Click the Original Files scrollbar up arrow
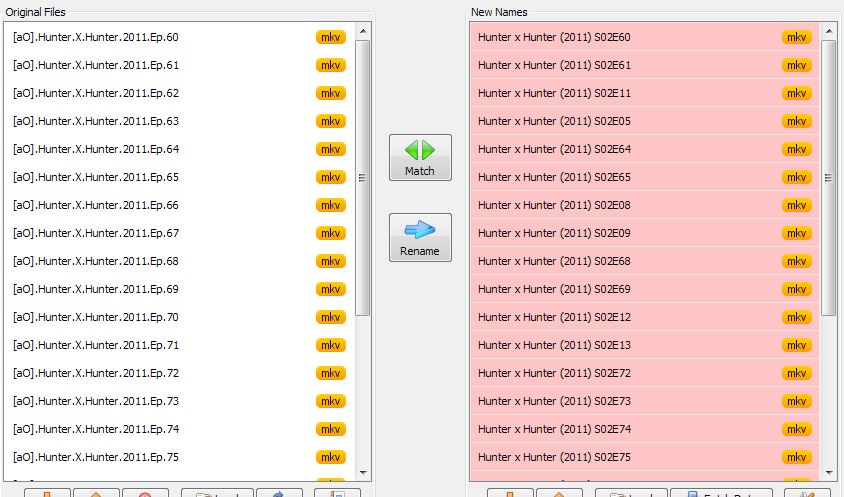This screenshot has height=497, width=844. coord(363,31)
